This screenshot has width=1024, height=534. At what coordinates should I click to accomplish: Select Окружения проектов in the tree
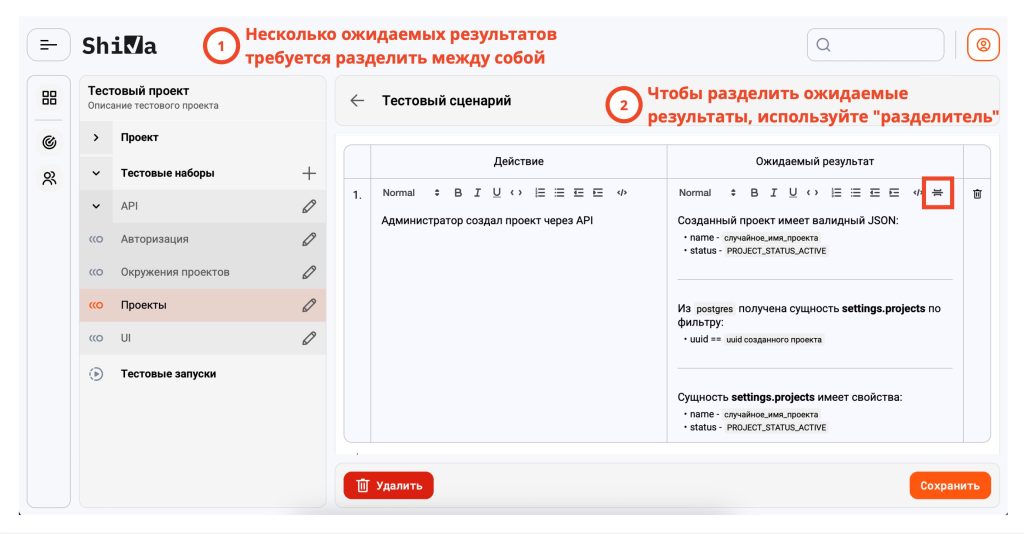175,272
